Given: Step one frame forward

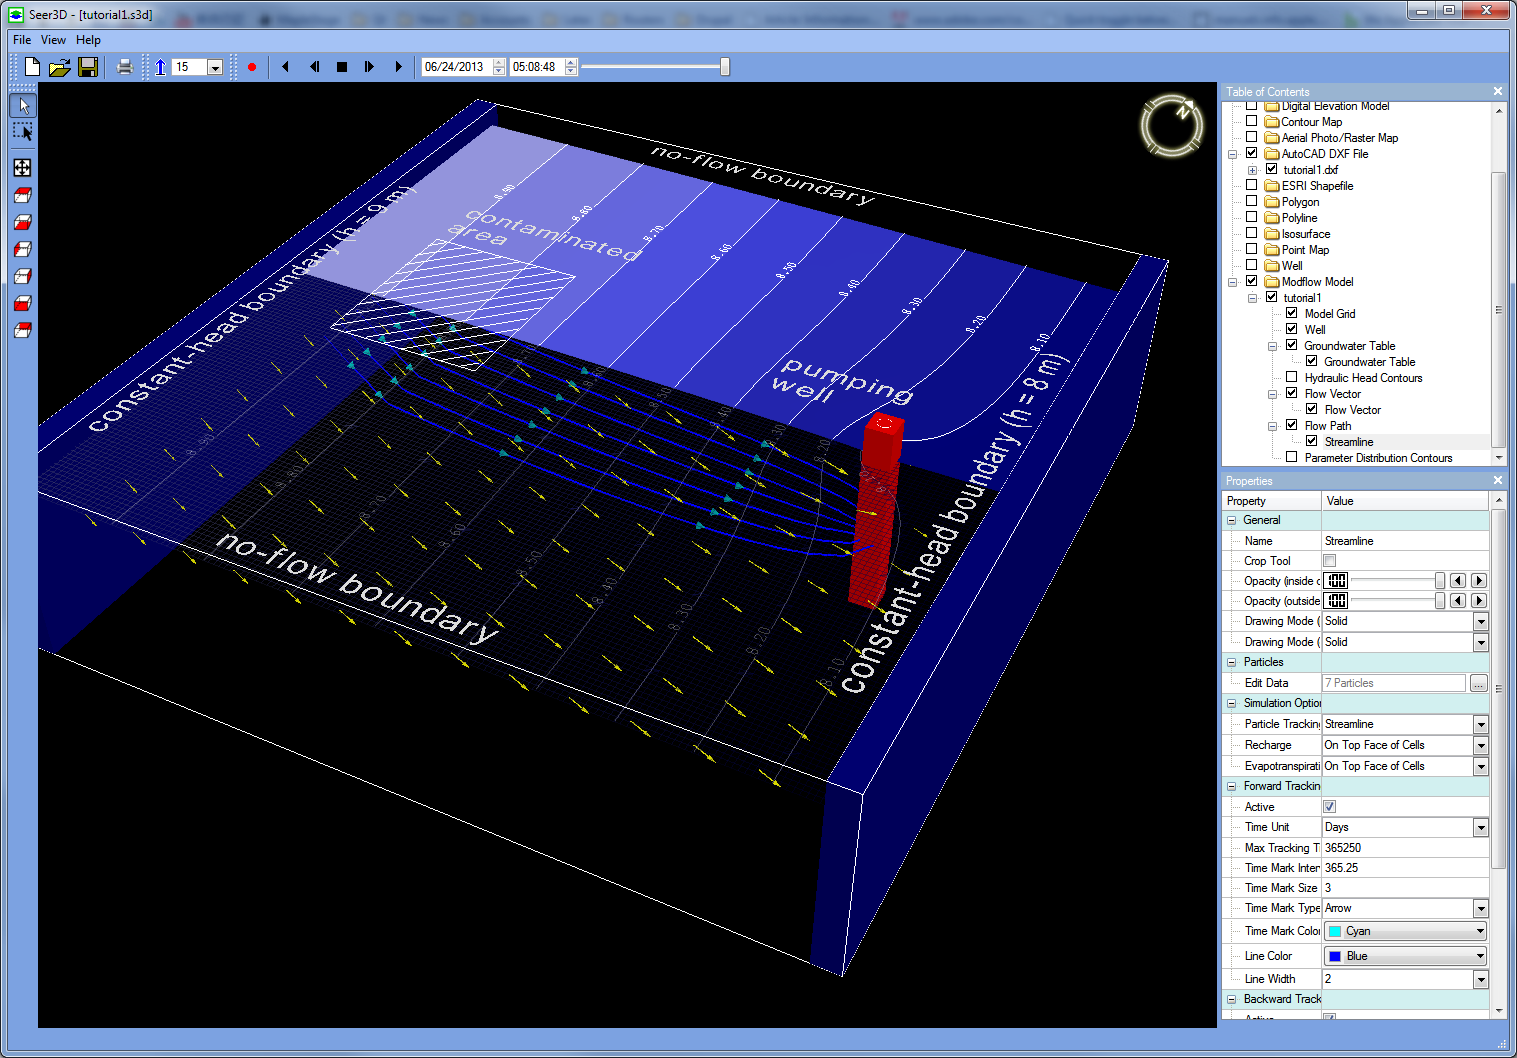Looking at the screenshot, I should coord(370,67).
